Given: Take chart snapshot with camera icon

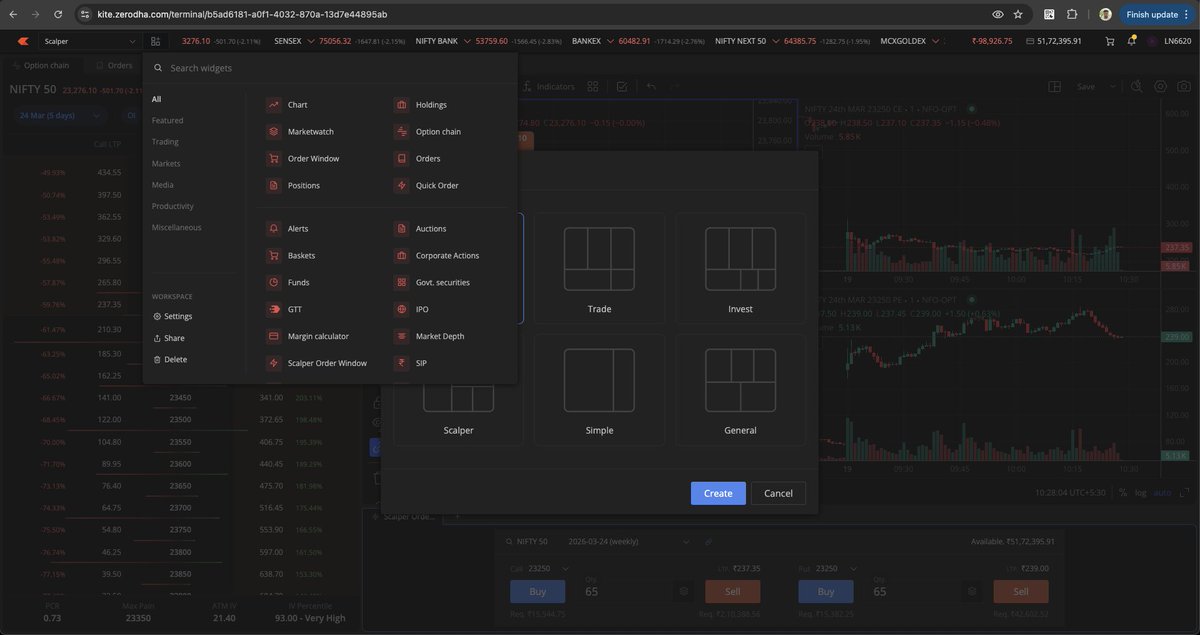Looking at the screenshot, I should click(1183, 87).
